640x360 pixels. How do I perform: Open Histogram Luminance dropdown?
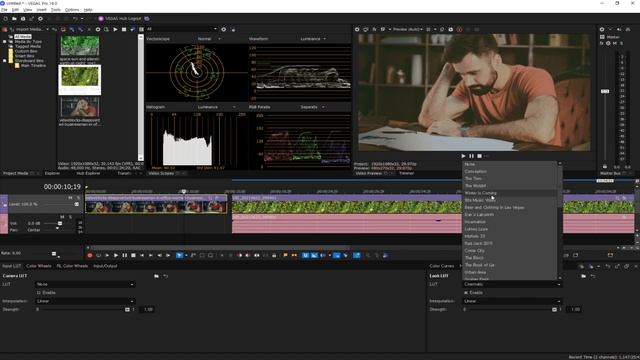tap(216, 107)
